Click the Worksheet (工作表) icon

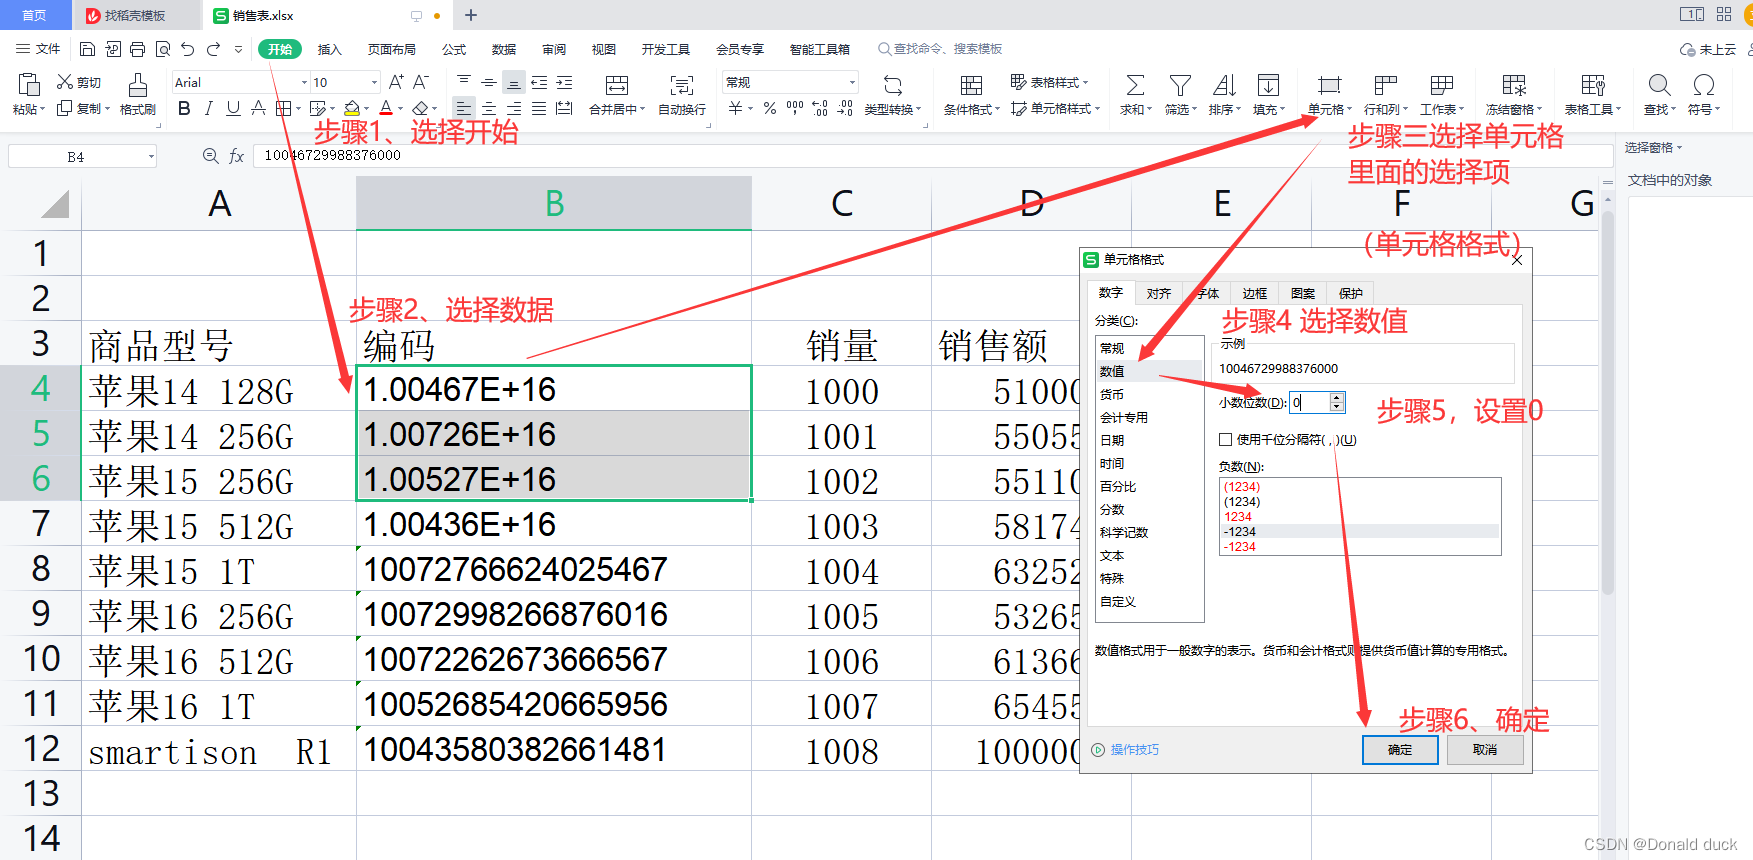(1441, 85)
